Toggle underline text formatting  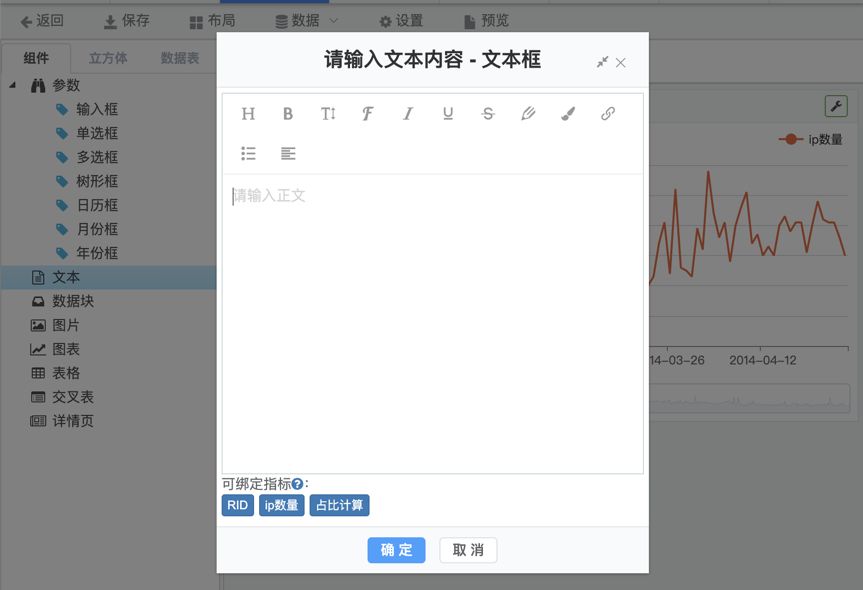[x=448, y=114]
